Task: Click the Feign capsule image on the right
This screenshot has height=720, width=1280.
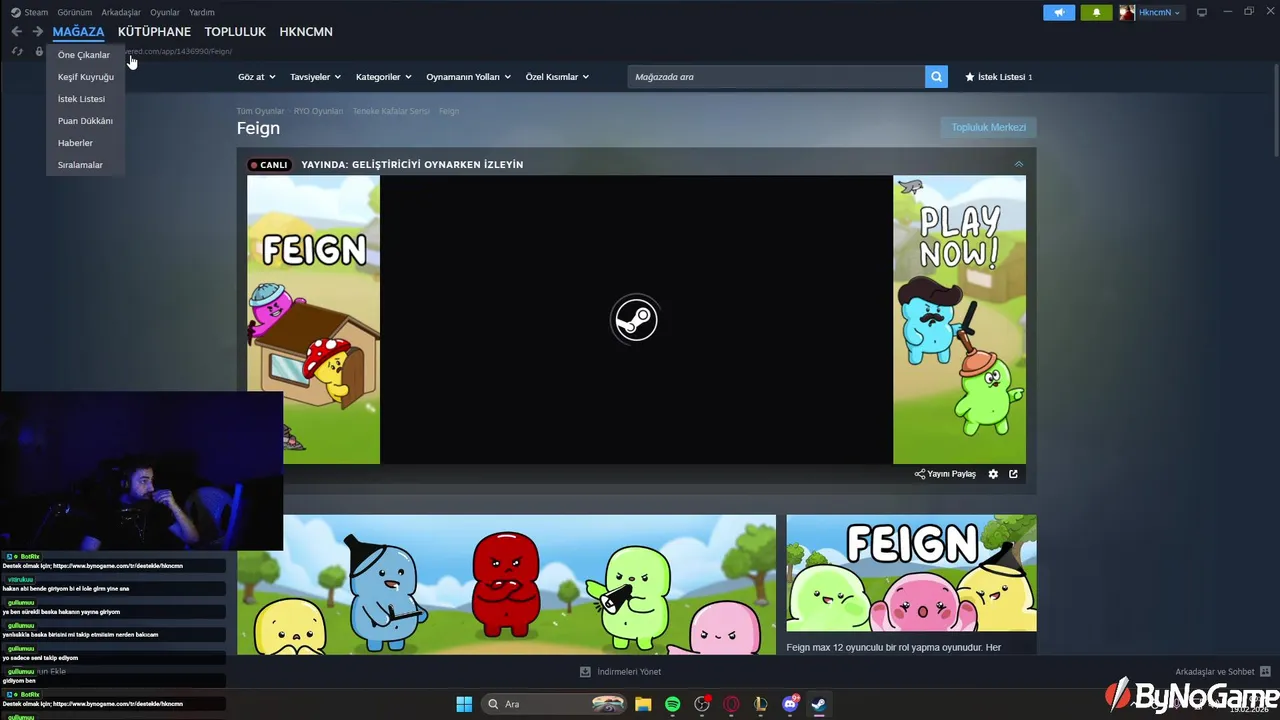Action: [911, 573]
